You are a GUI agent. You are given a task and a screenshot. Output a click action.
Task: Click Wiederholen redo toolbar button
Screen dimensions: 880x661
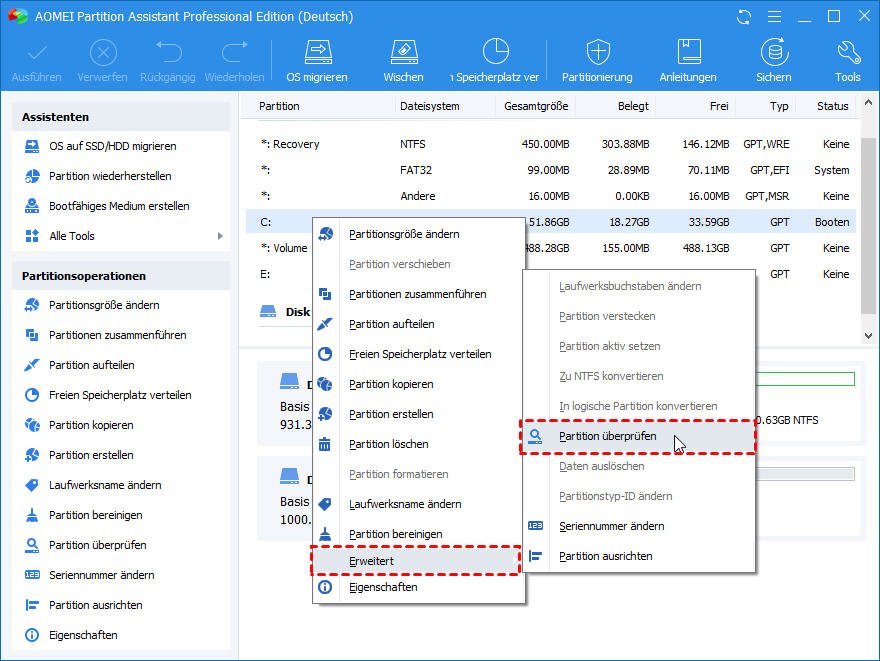tap(234, 61)
